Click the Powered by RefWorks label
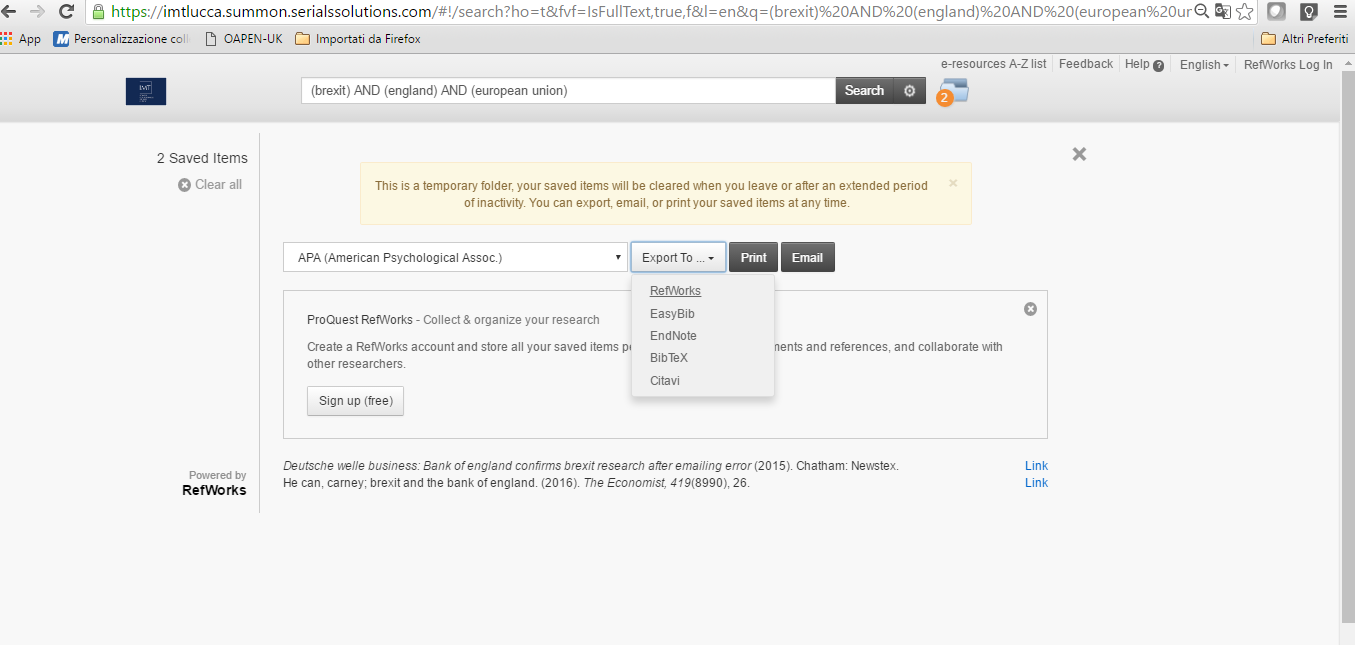The image size is (1355, 645). 214,483
